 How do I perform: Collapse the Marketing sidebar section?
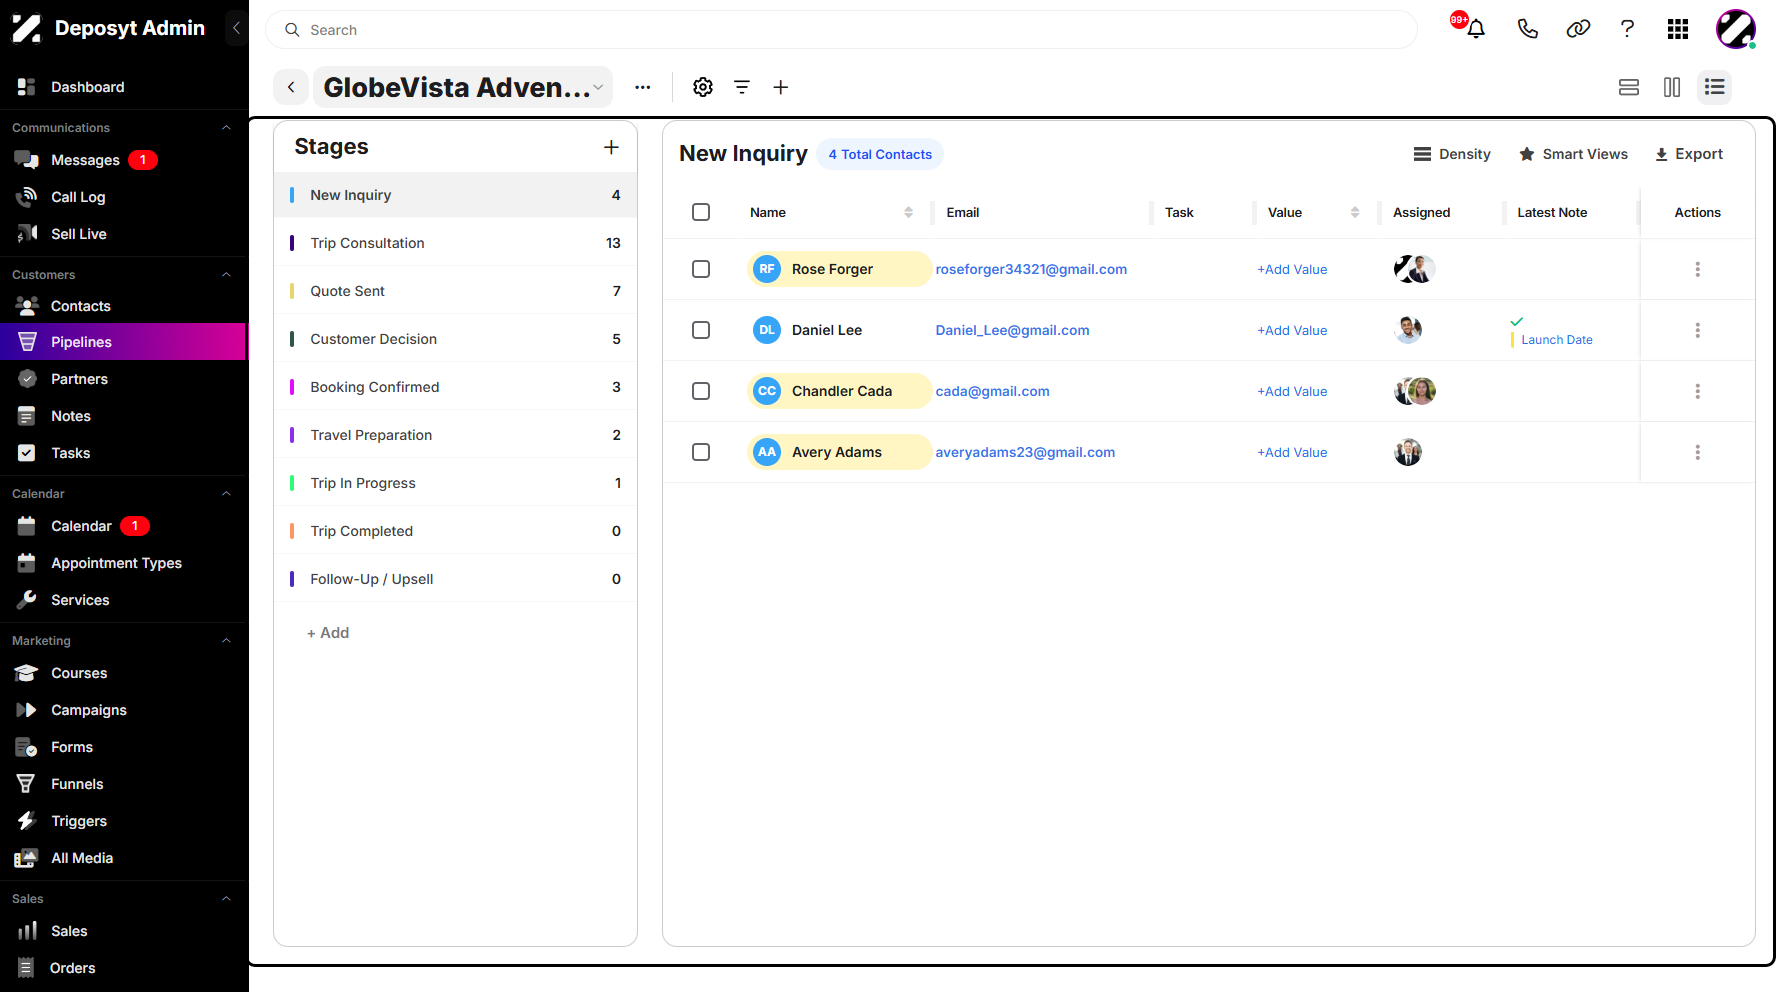pos(226,641)
